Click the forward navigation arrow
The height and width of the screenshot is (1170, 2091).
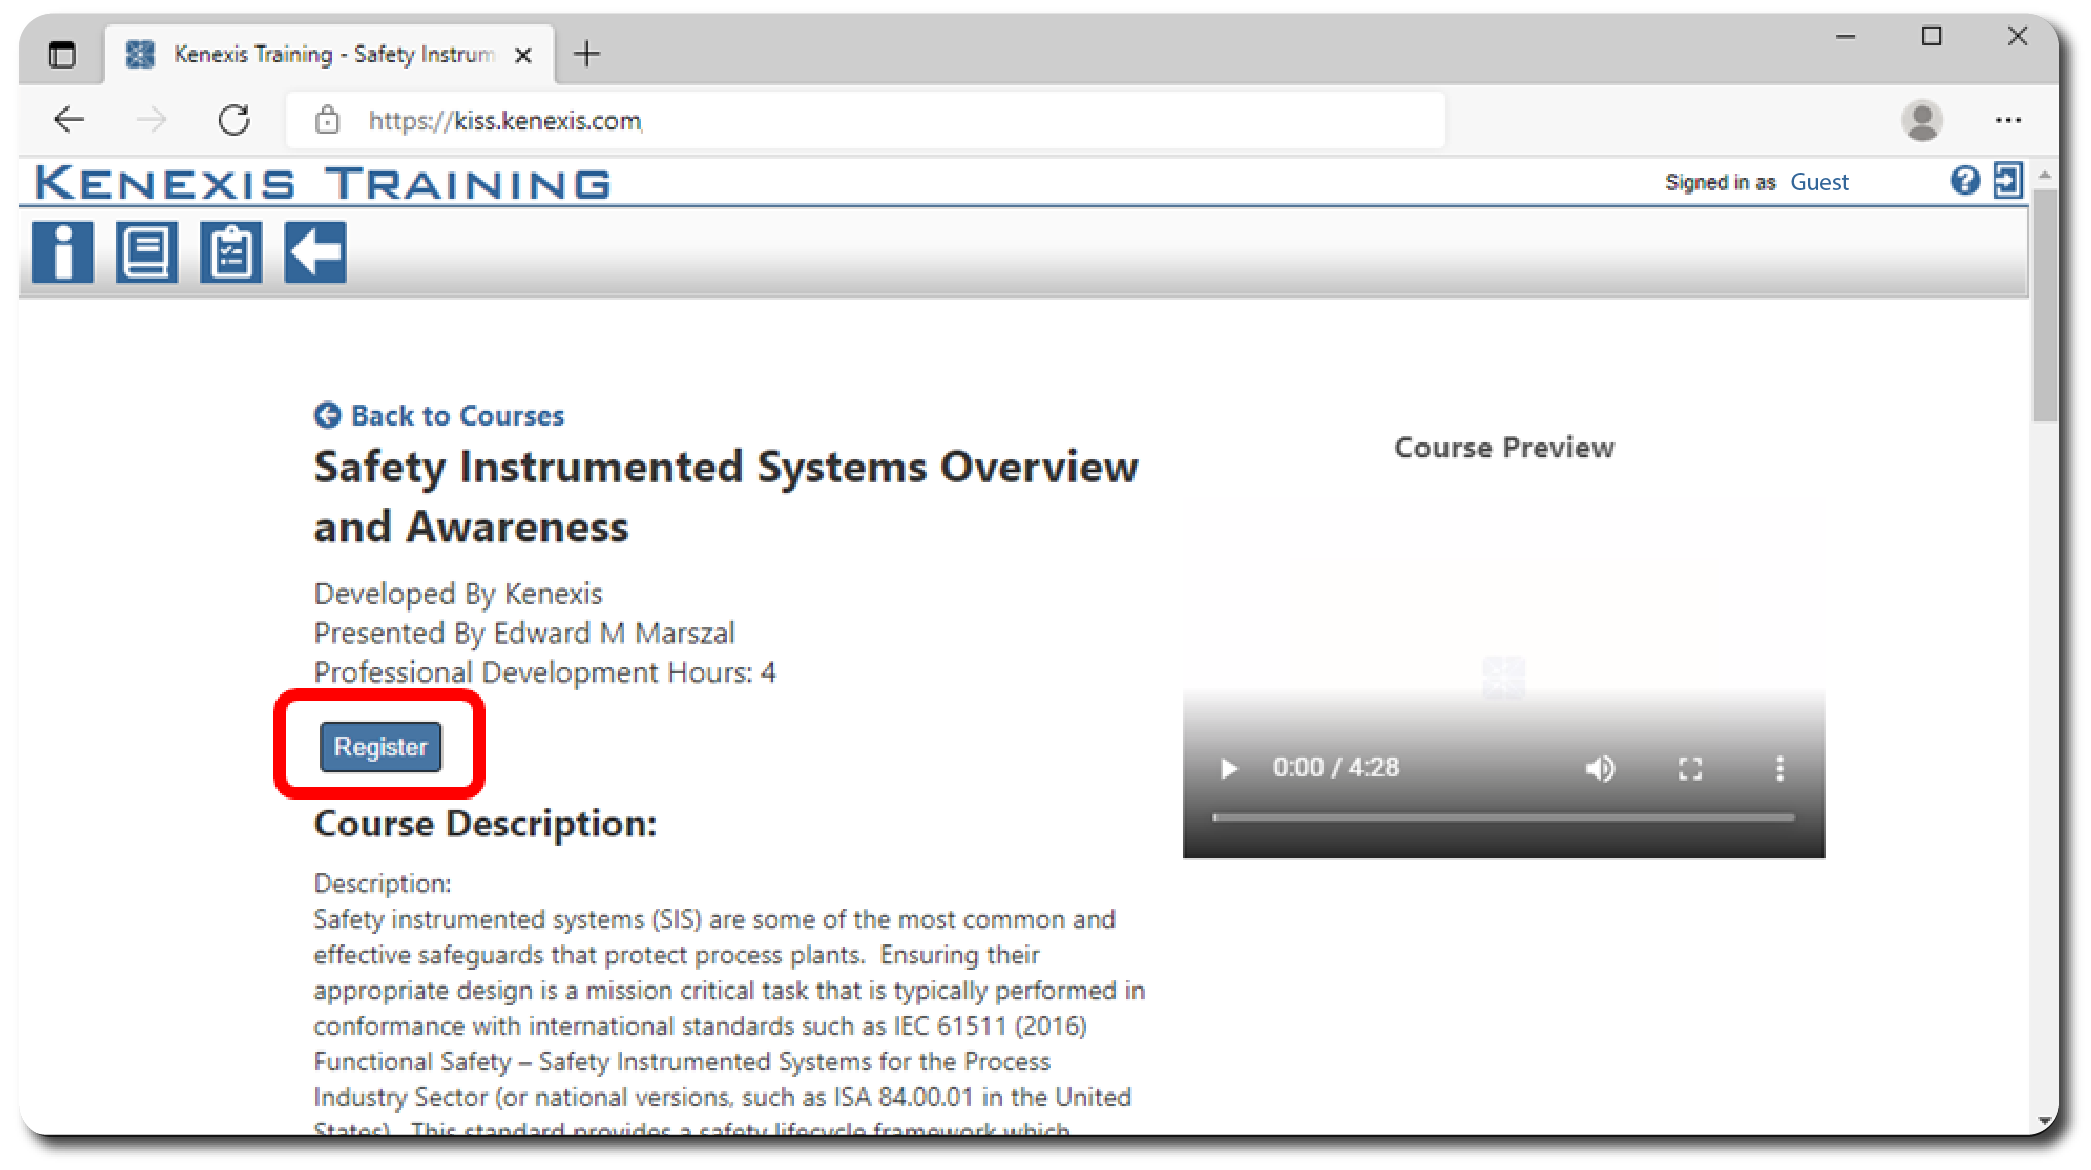(151, 120)
